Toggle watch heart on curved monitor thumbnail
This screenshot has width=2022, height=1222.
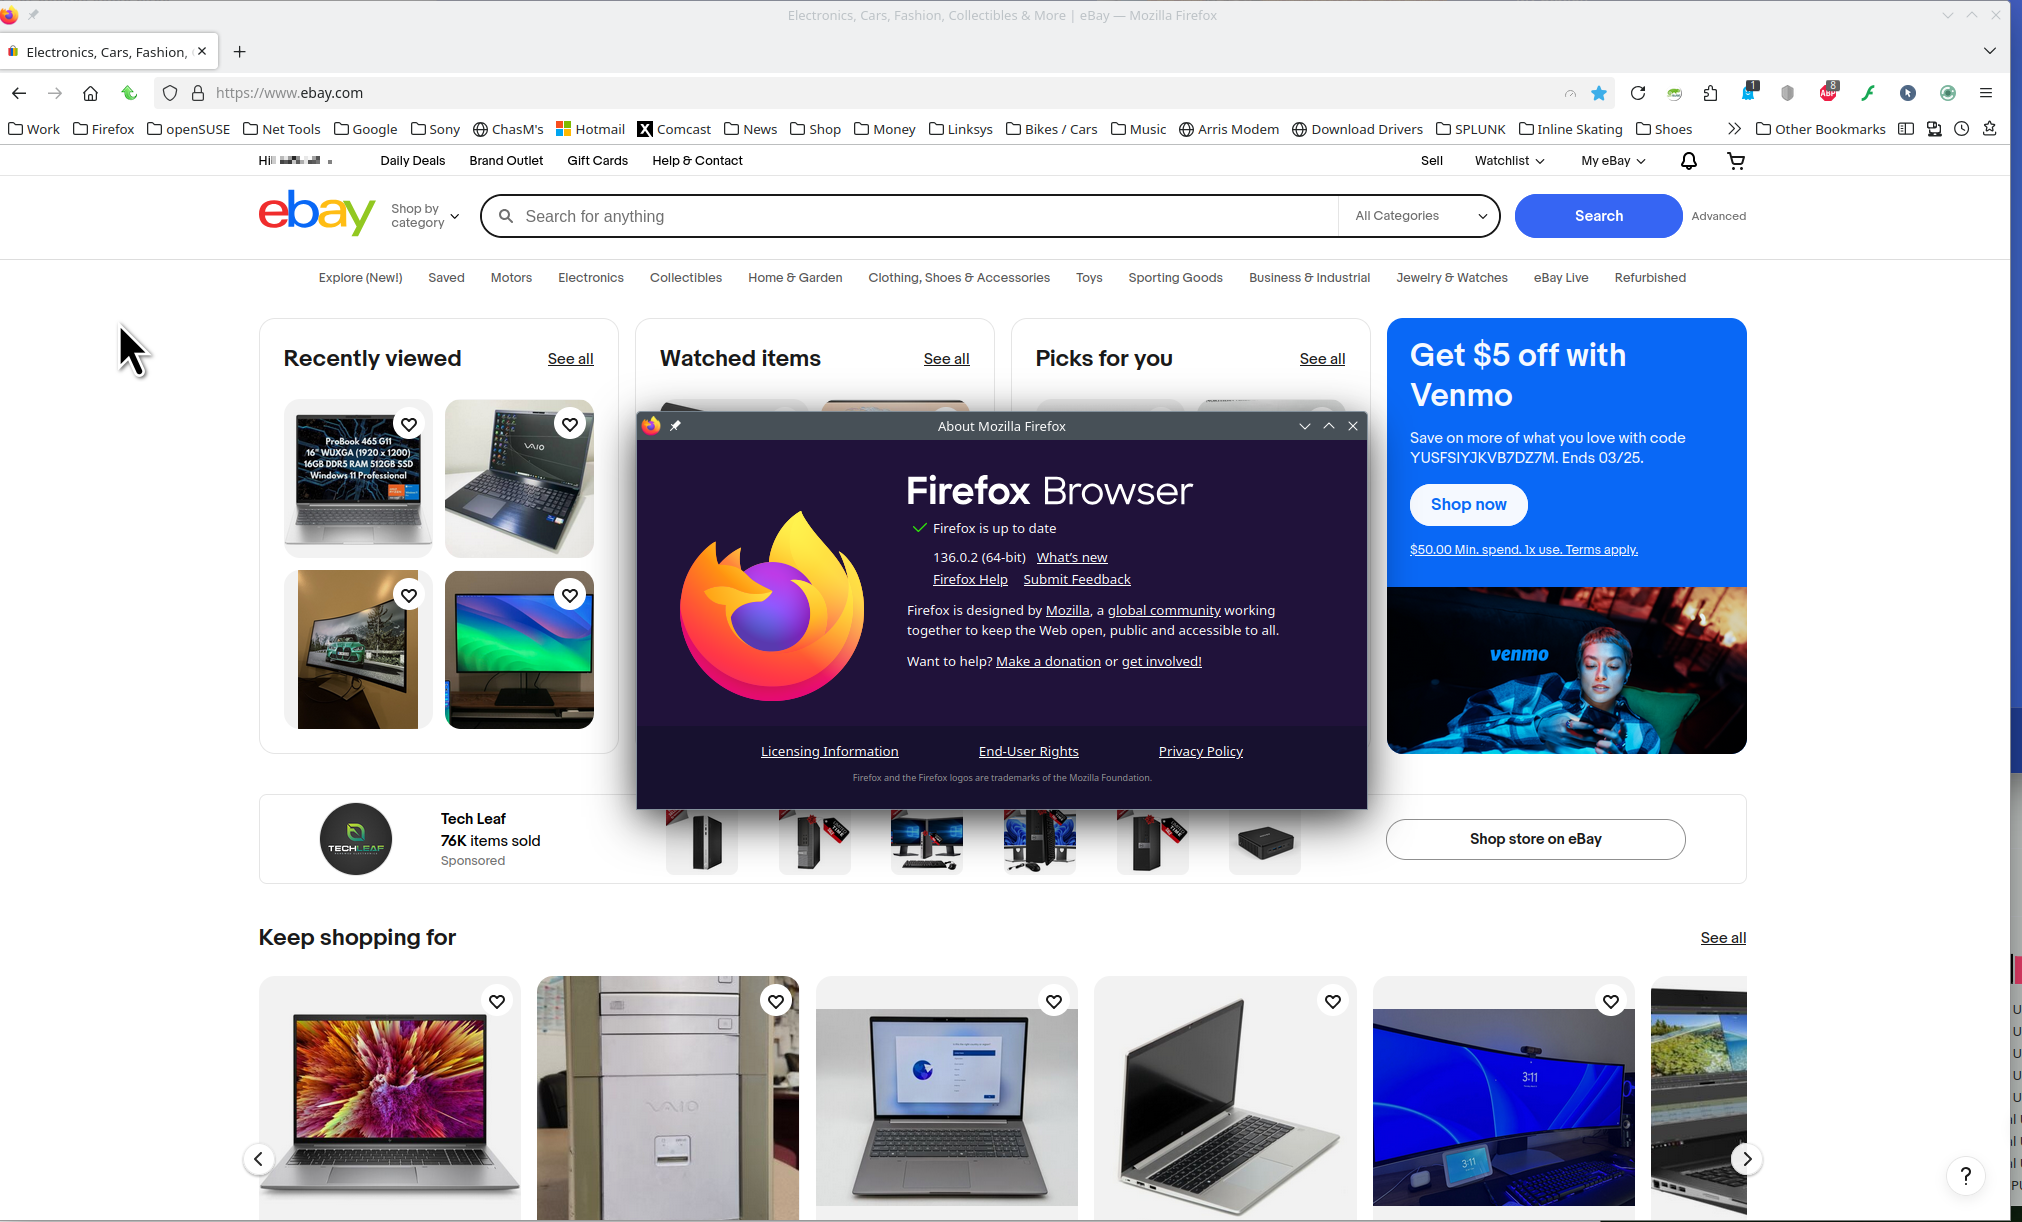coord(408,596)
